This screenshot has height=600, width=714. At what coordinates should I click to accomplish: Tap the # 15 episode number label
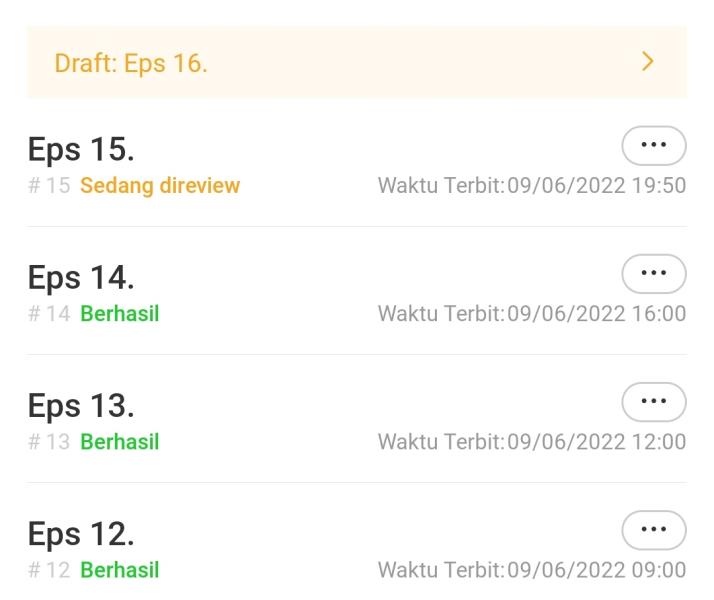(x=49, y=186)
